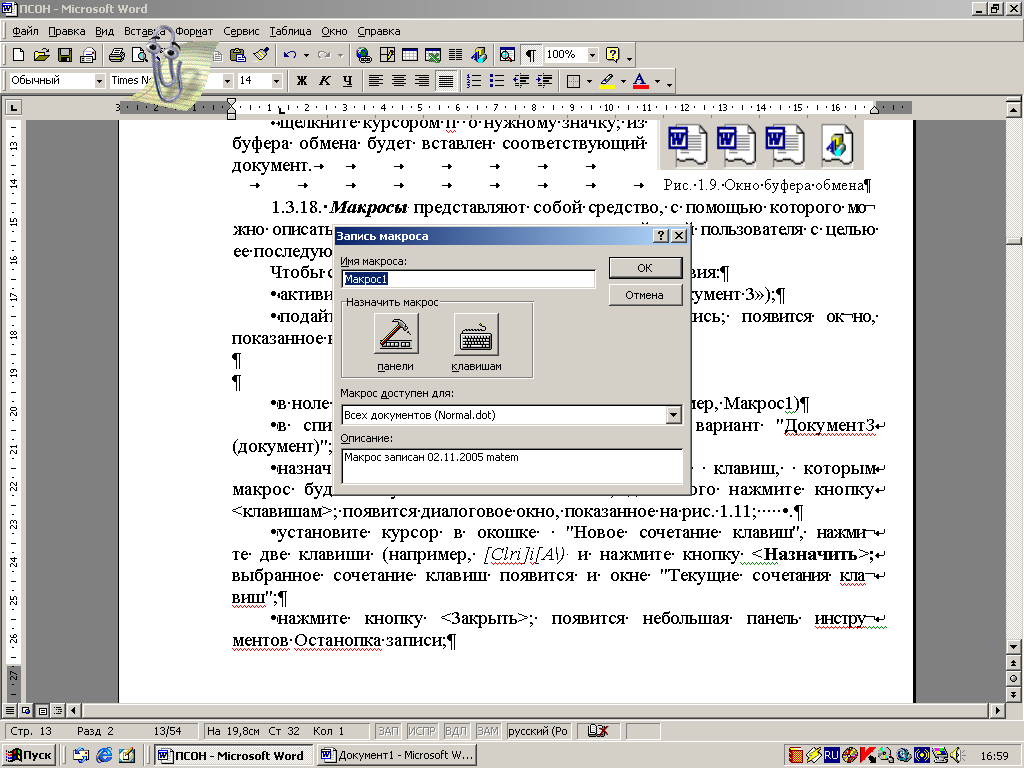Open a file with the Open folder icon
Image resolution: width=1024 pixels, height=768 pixels.
point(41,56)
